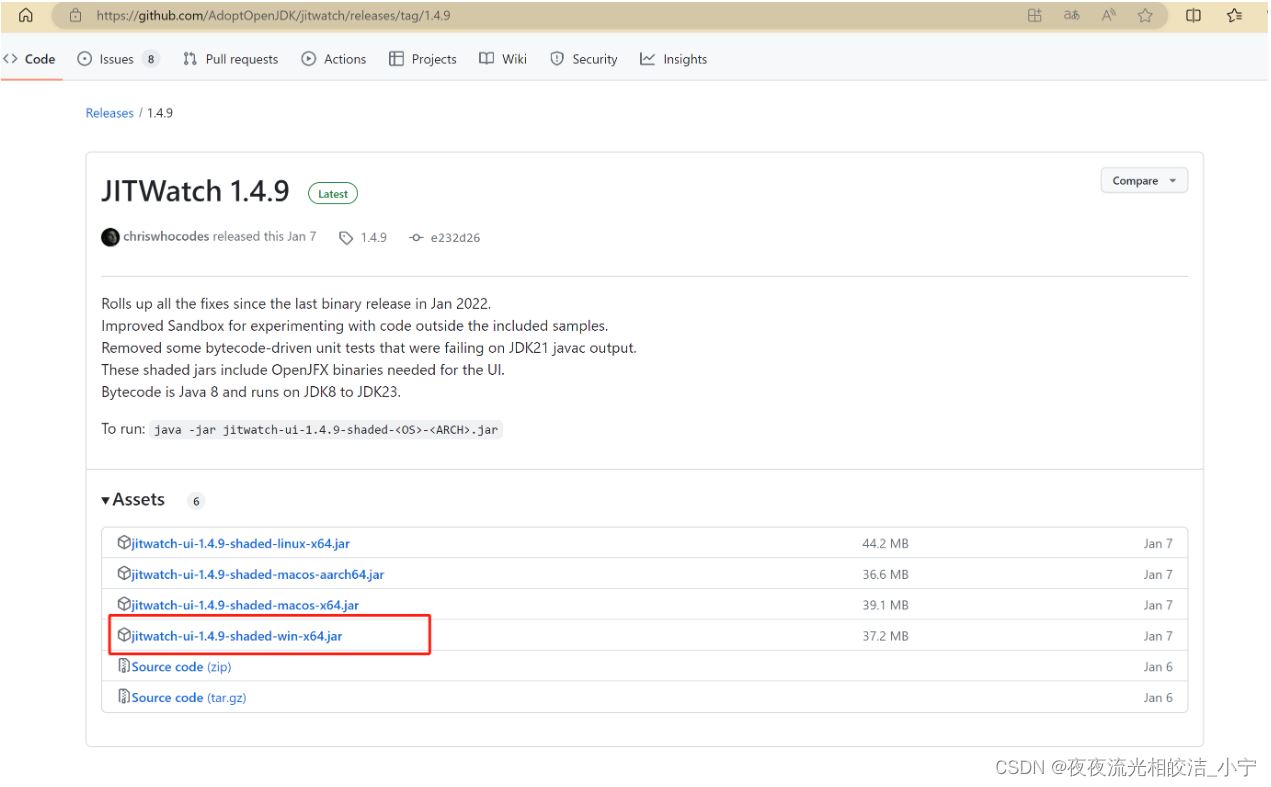This screenshot has width=1271, height=787.
Task: Click the Jan 6 date for Source code (zip)
Action: point(1158,667)
